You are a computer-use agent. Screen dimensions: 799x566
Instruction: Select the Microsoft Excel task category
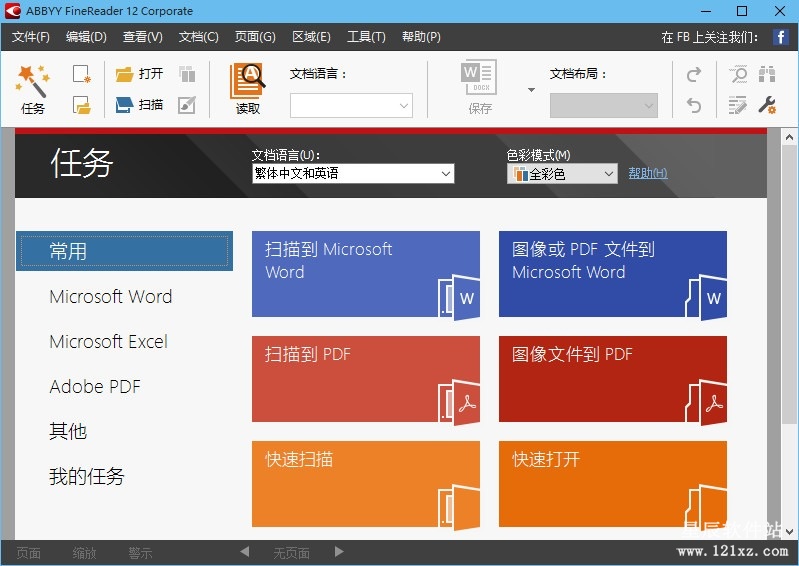coord(109,341)
